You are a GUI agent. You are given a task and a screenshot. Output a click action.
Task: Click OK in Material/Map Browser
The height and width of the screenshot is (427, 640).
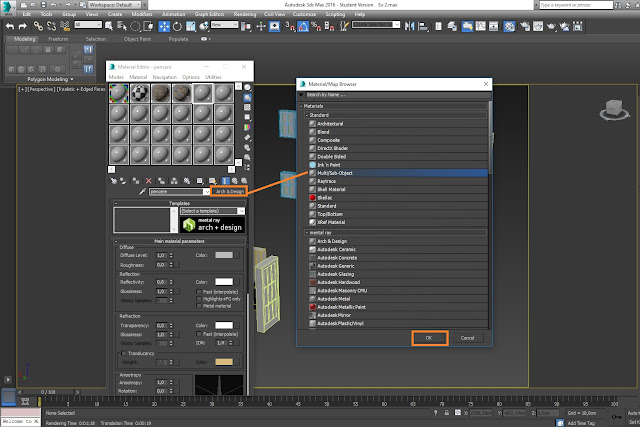pyautogui.click(x=429, y=338)
